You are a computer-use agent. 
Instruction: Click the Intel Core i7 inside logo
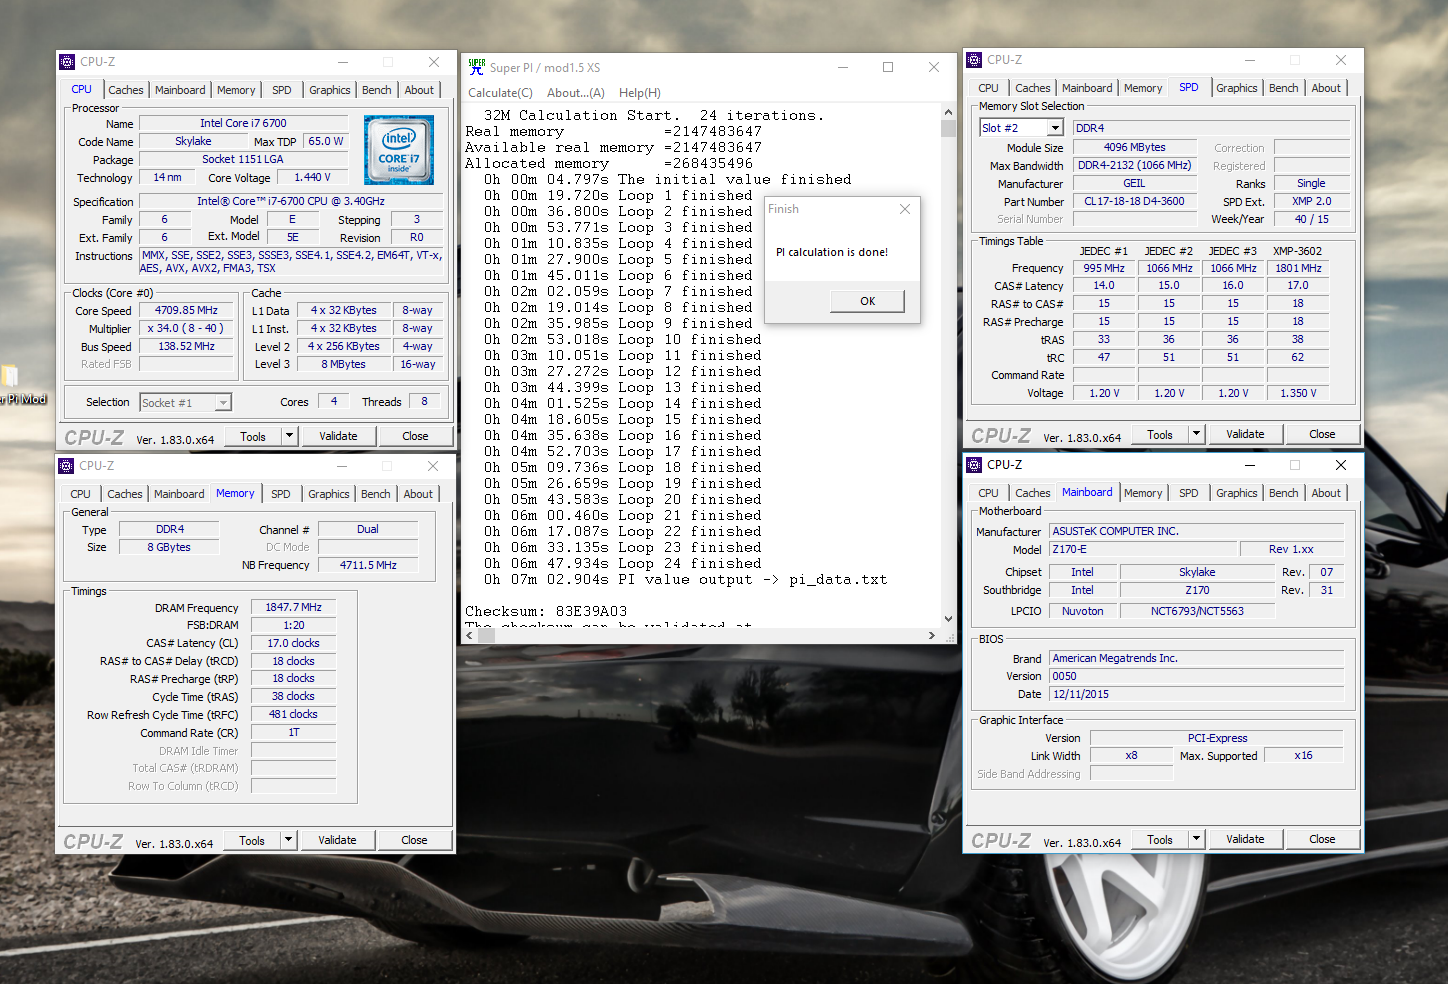(x=399, y=150)
